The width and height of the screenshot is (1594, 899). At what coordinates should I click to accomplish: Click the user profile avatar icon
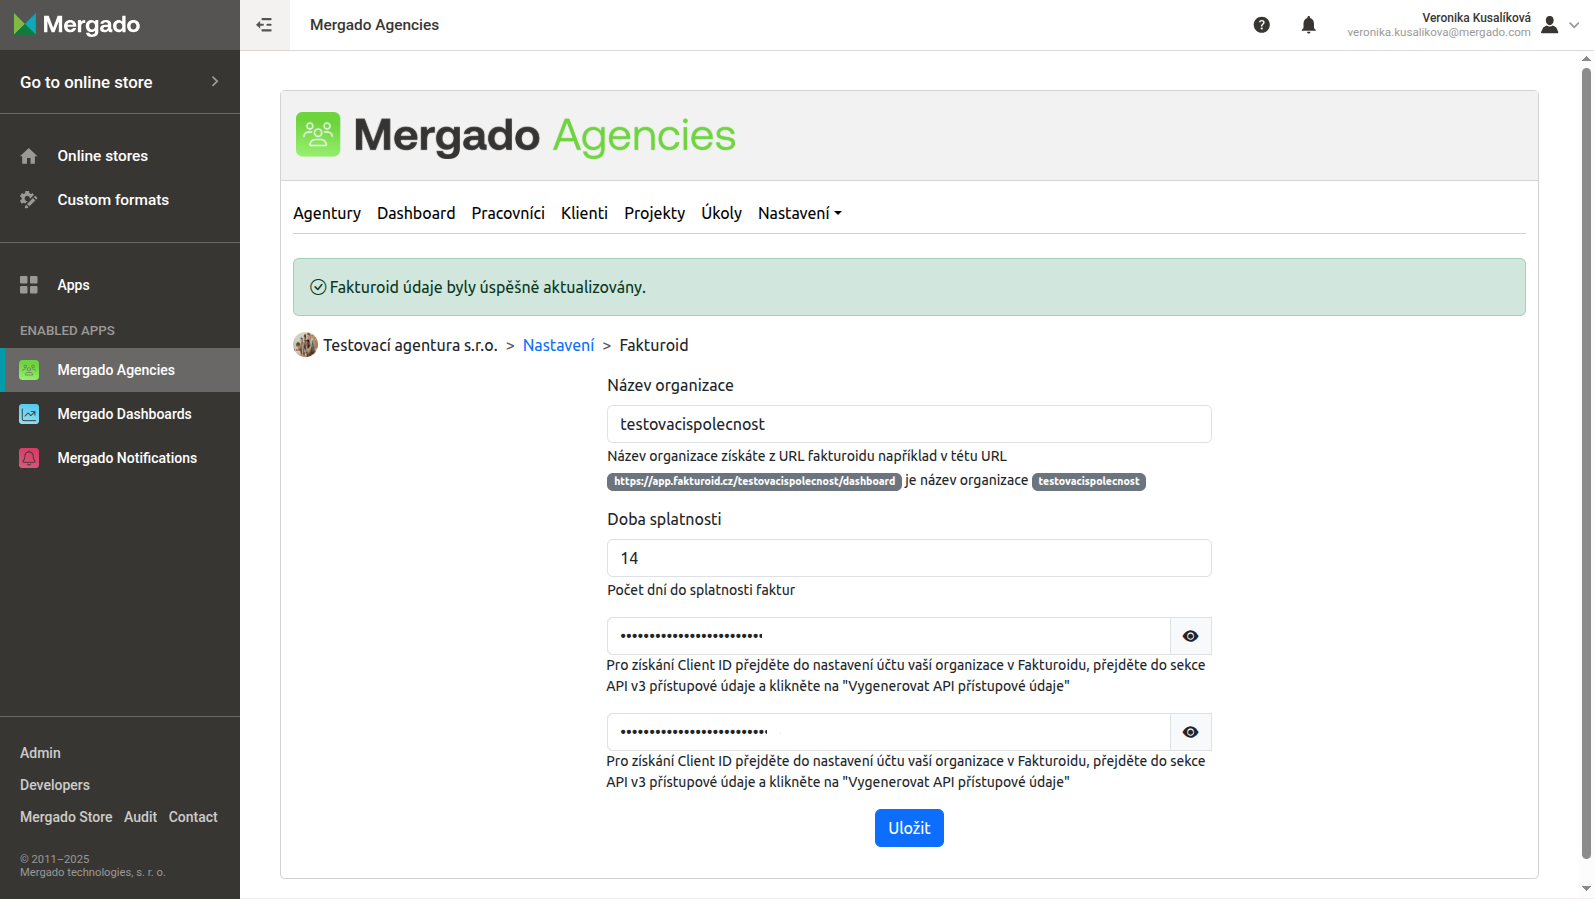pyautogui.click(x=1550, y=25)
